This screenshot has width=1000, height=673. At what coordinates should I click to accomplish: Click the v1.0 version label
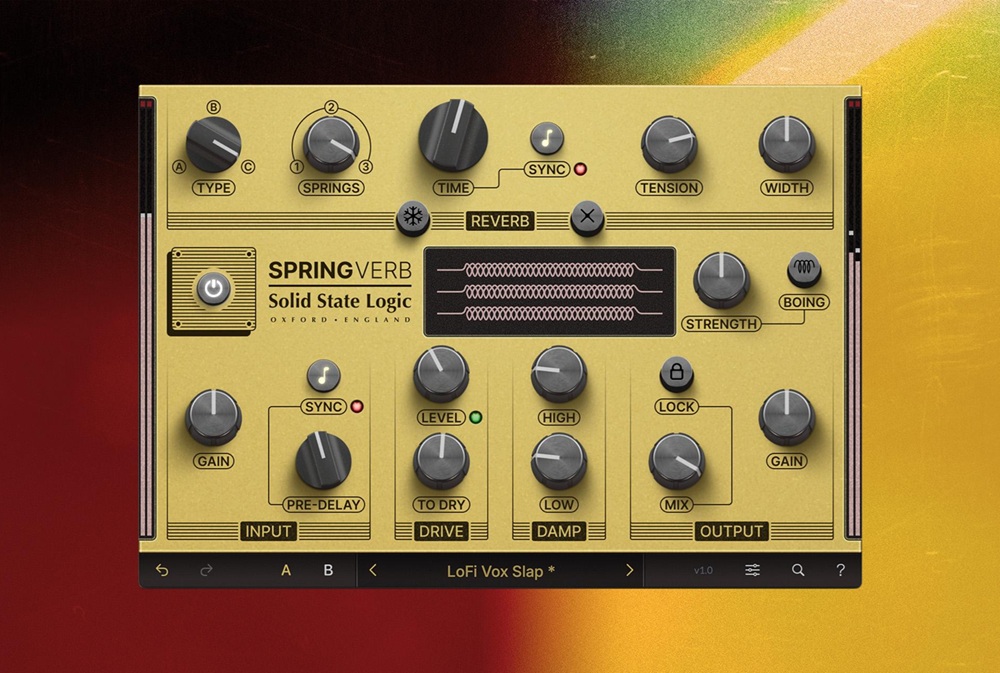coord(704,569)
